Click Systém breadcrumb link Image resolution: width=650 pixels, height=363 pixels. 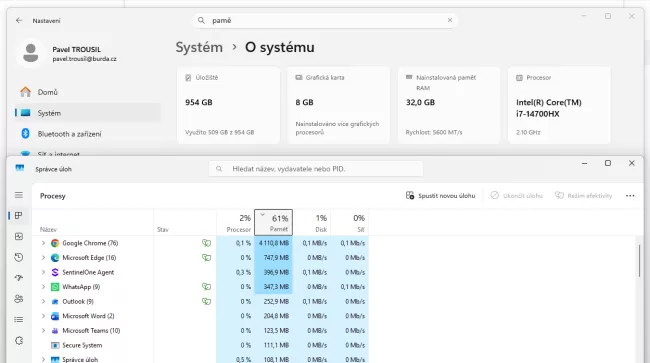click(199, 47)
